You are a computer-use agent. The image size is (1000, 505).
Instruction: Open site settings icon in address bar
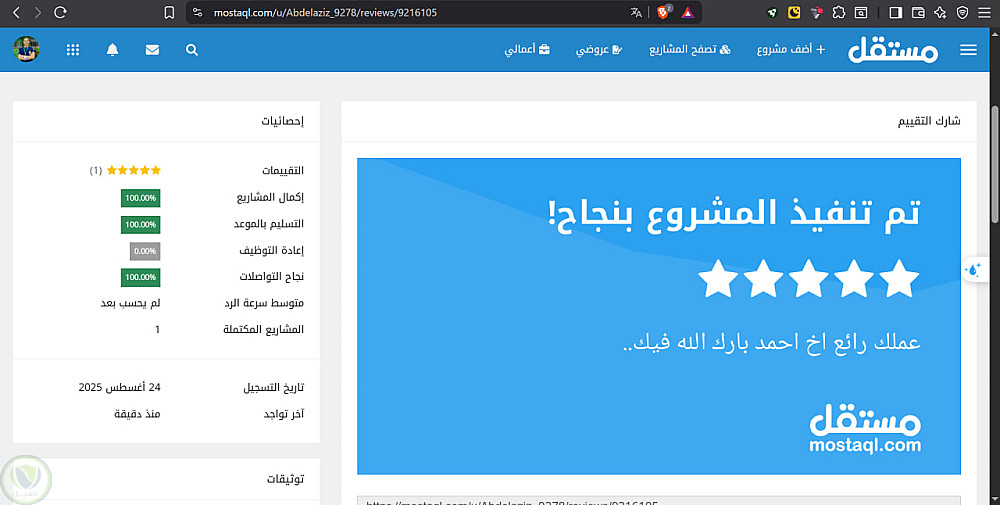coord(198,12)
